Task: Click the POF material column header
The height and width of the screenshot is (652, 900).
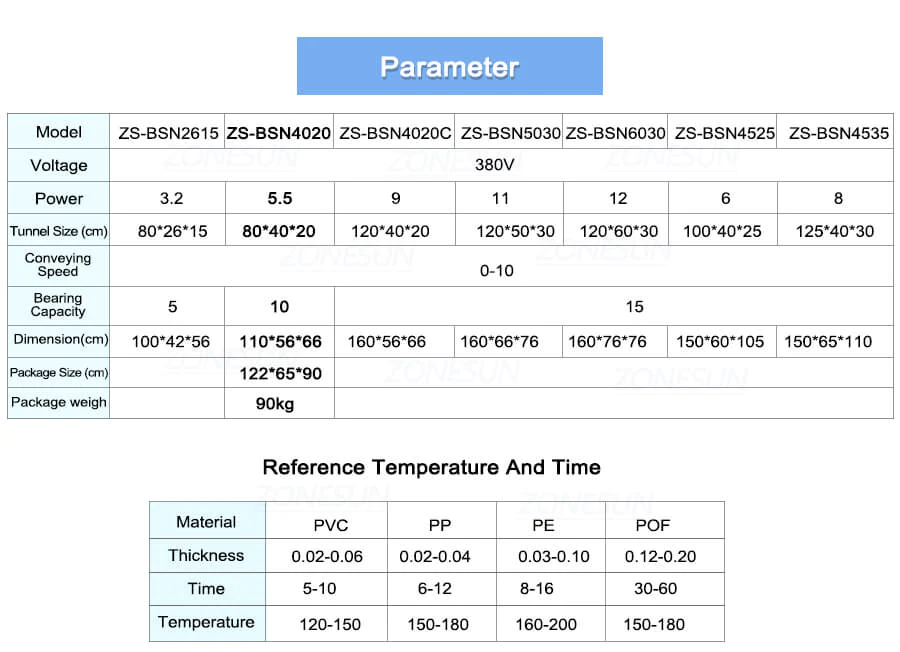Action: pos(652,525)
